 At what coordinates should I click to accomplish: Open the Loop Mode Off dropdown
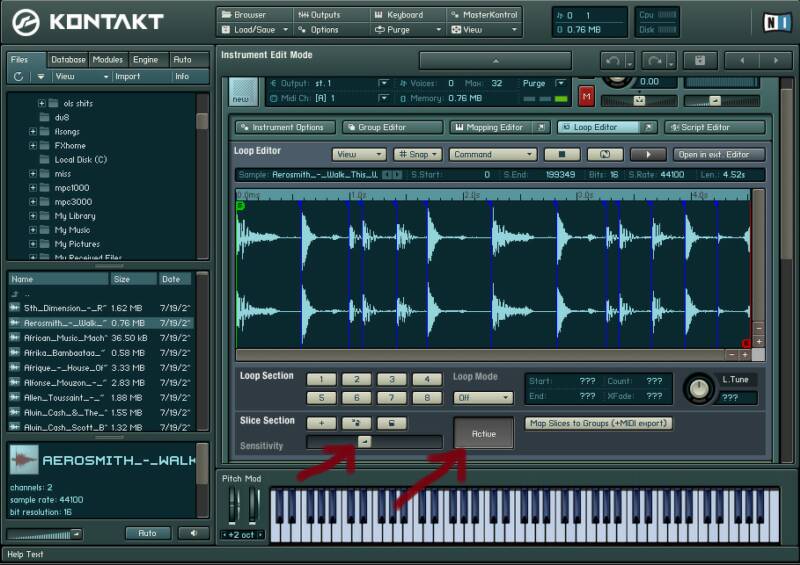pos(483,398)
